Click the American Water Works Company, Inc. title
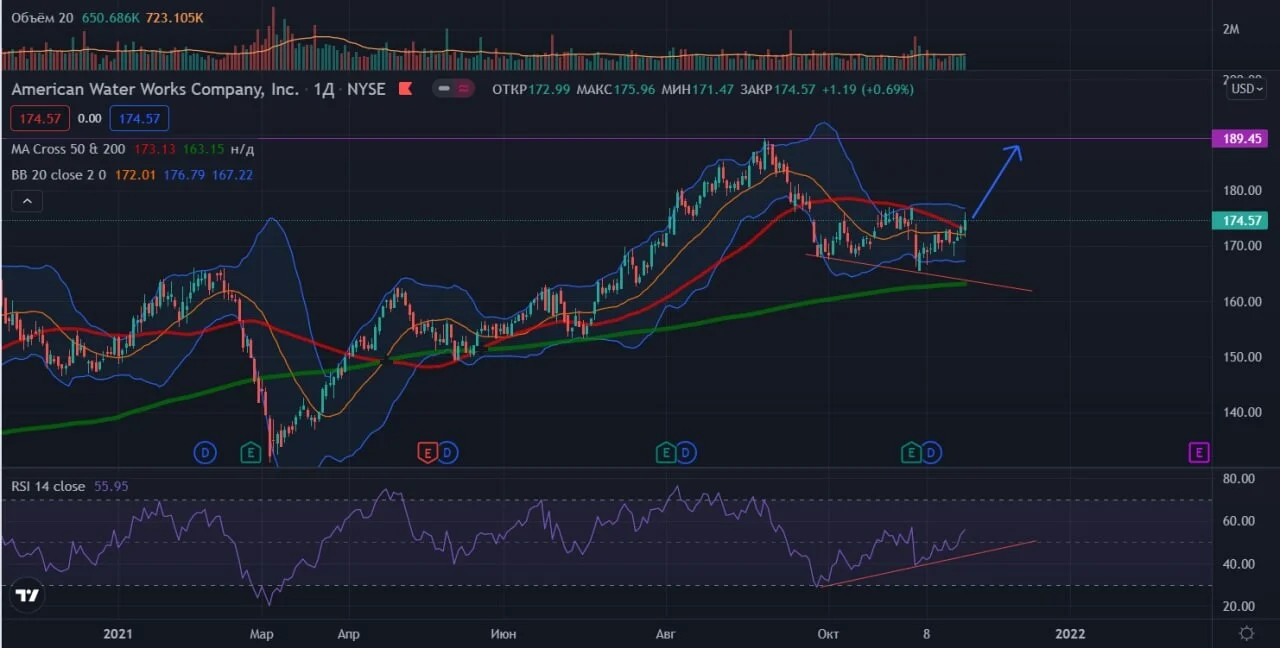The image size is (1280, 648). point(155,89)
